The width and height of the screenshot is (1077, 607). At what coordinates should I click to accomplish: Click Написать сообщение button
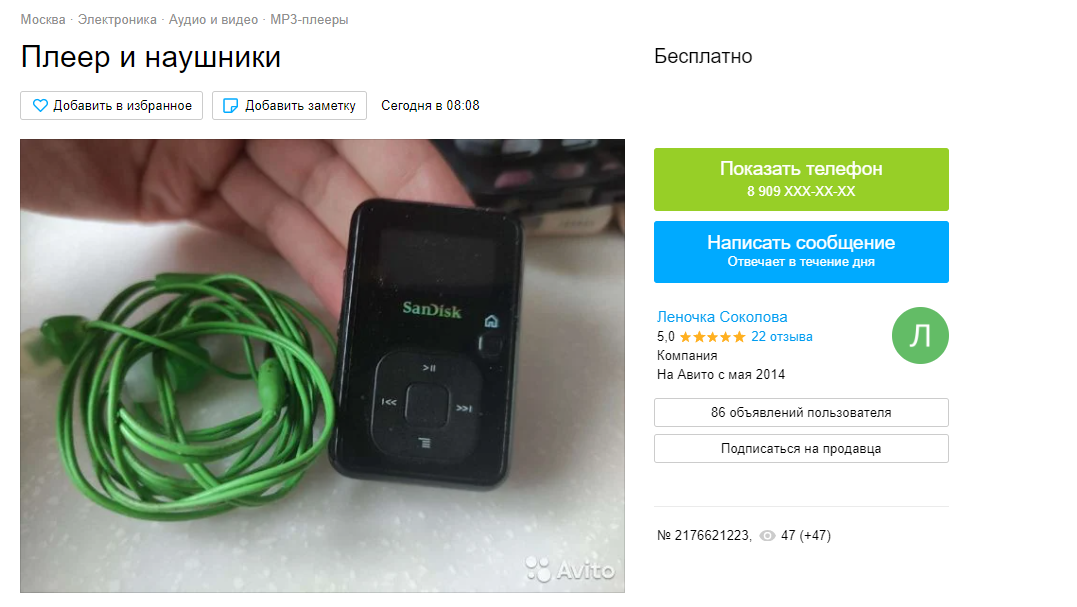(801, 252)
